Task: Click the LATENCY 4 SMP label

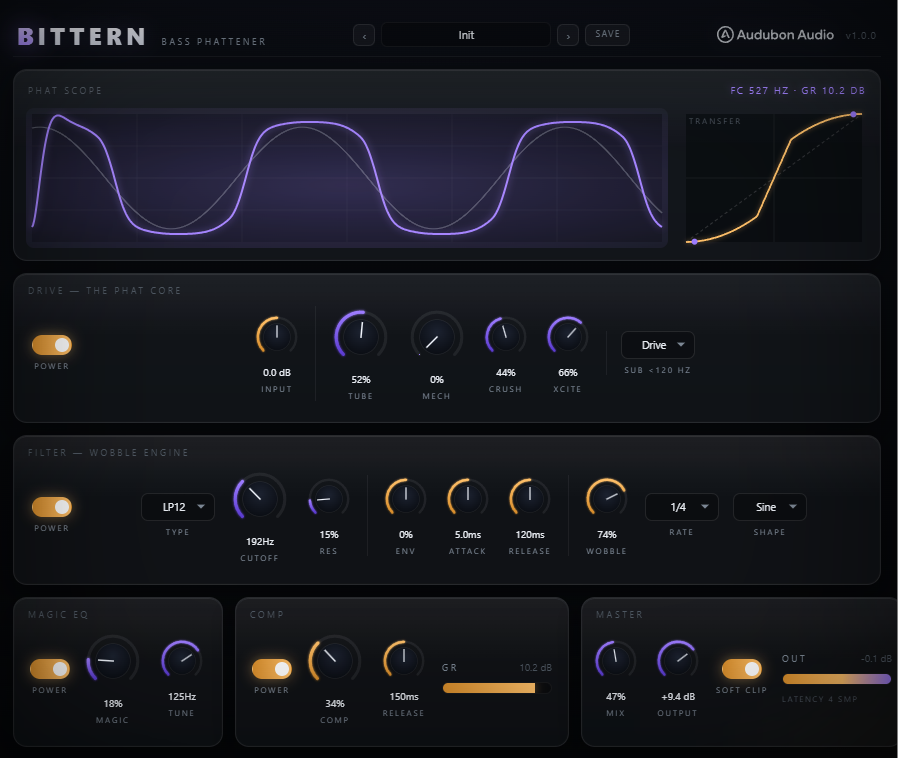Action: pyautogui.click(x=819, y=699)
